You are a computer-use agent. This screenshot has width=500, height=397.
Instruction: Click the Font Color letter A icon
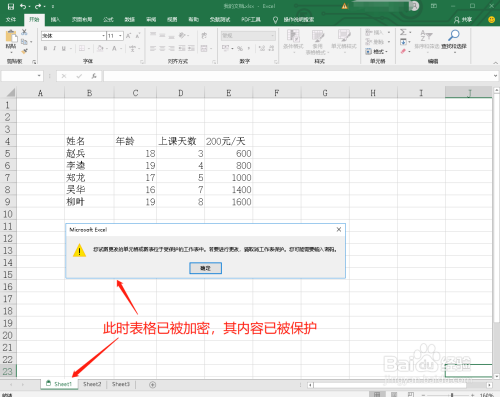(x=114, y=49)
